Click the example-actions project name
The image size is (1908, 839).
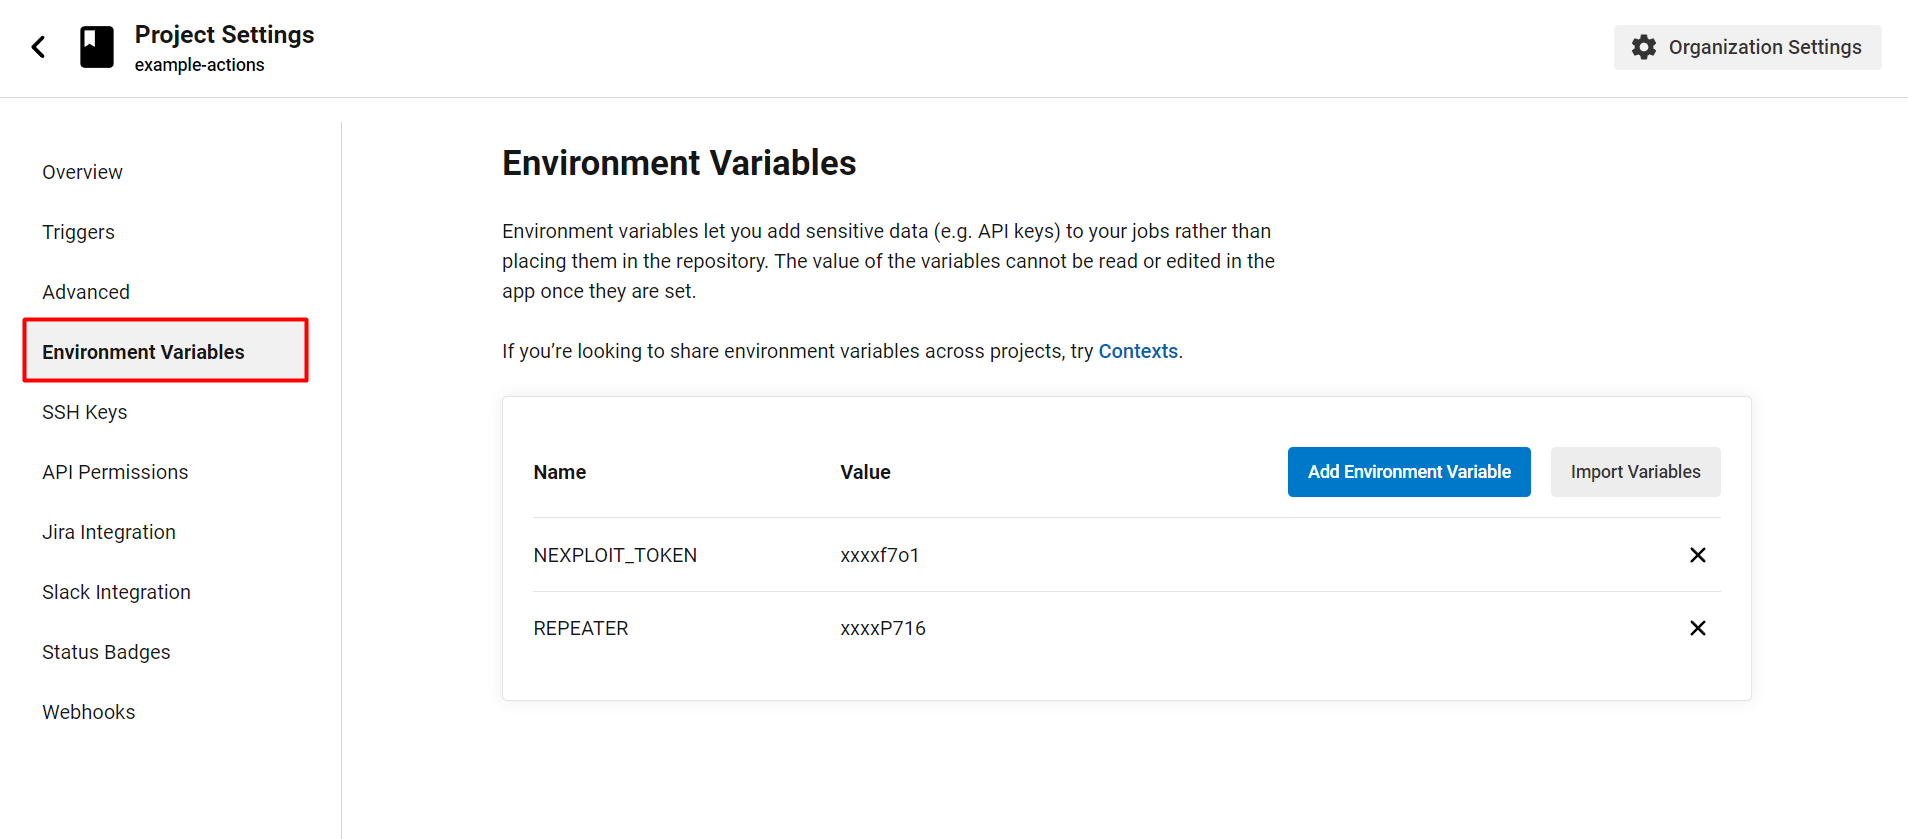pos(200,65)
